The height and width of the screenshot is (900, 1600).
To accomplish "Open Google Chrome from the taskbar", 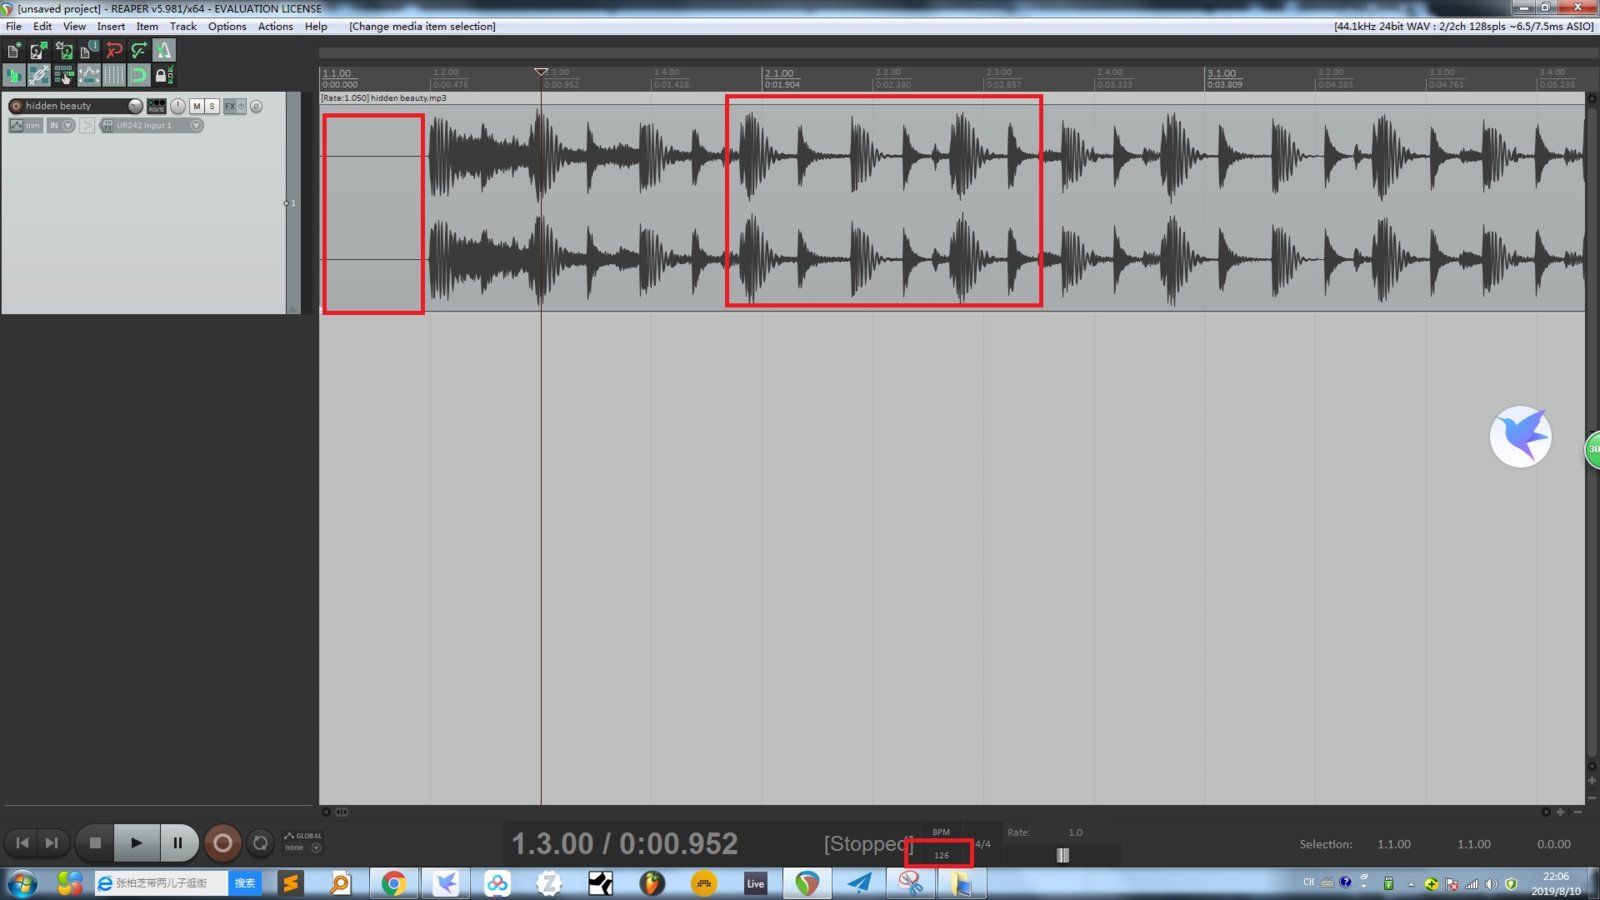I will pos(394,883).
